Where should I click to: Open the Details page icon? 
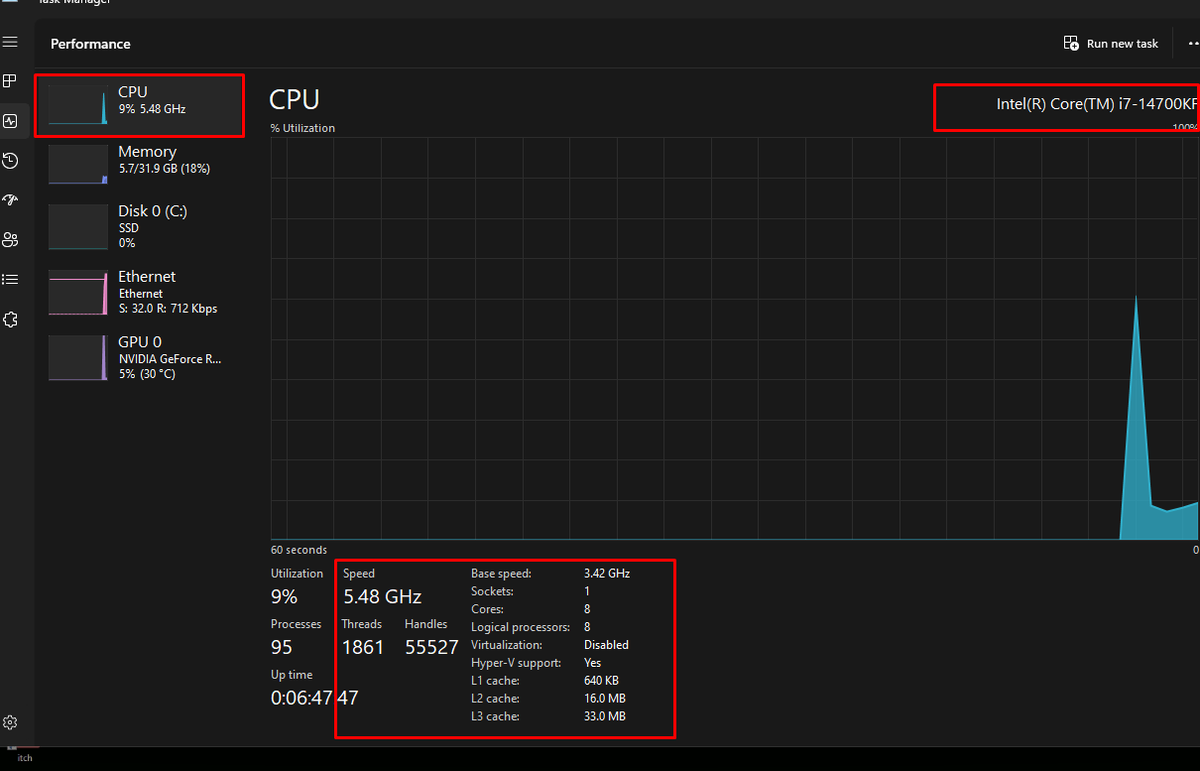click(x=10, y=279)
